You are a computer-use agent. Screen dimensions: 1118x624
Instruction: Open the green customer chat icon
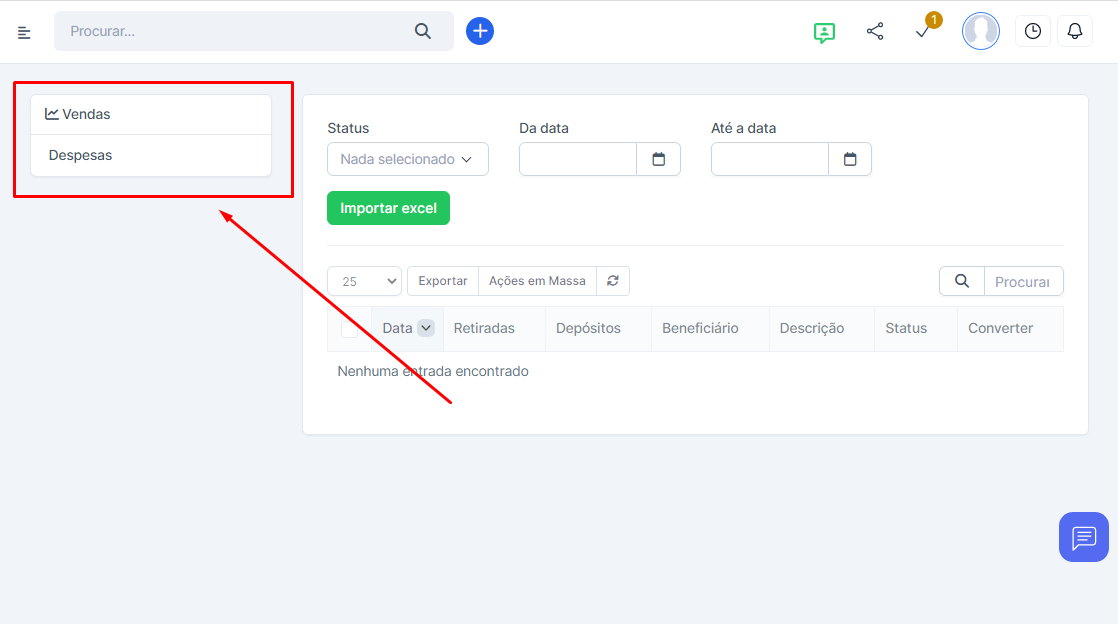tap(824, 32)
